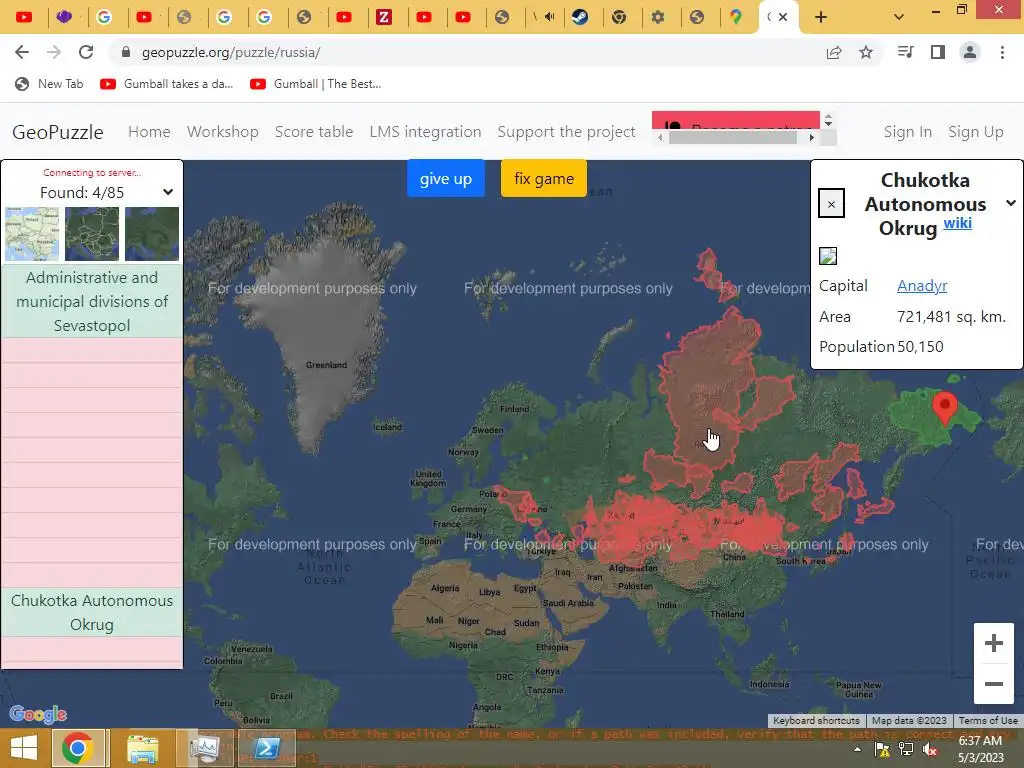Viewport: 1024px width, 768px height.
Task: Click the broken flag image icon
Action: coord(828,256)
